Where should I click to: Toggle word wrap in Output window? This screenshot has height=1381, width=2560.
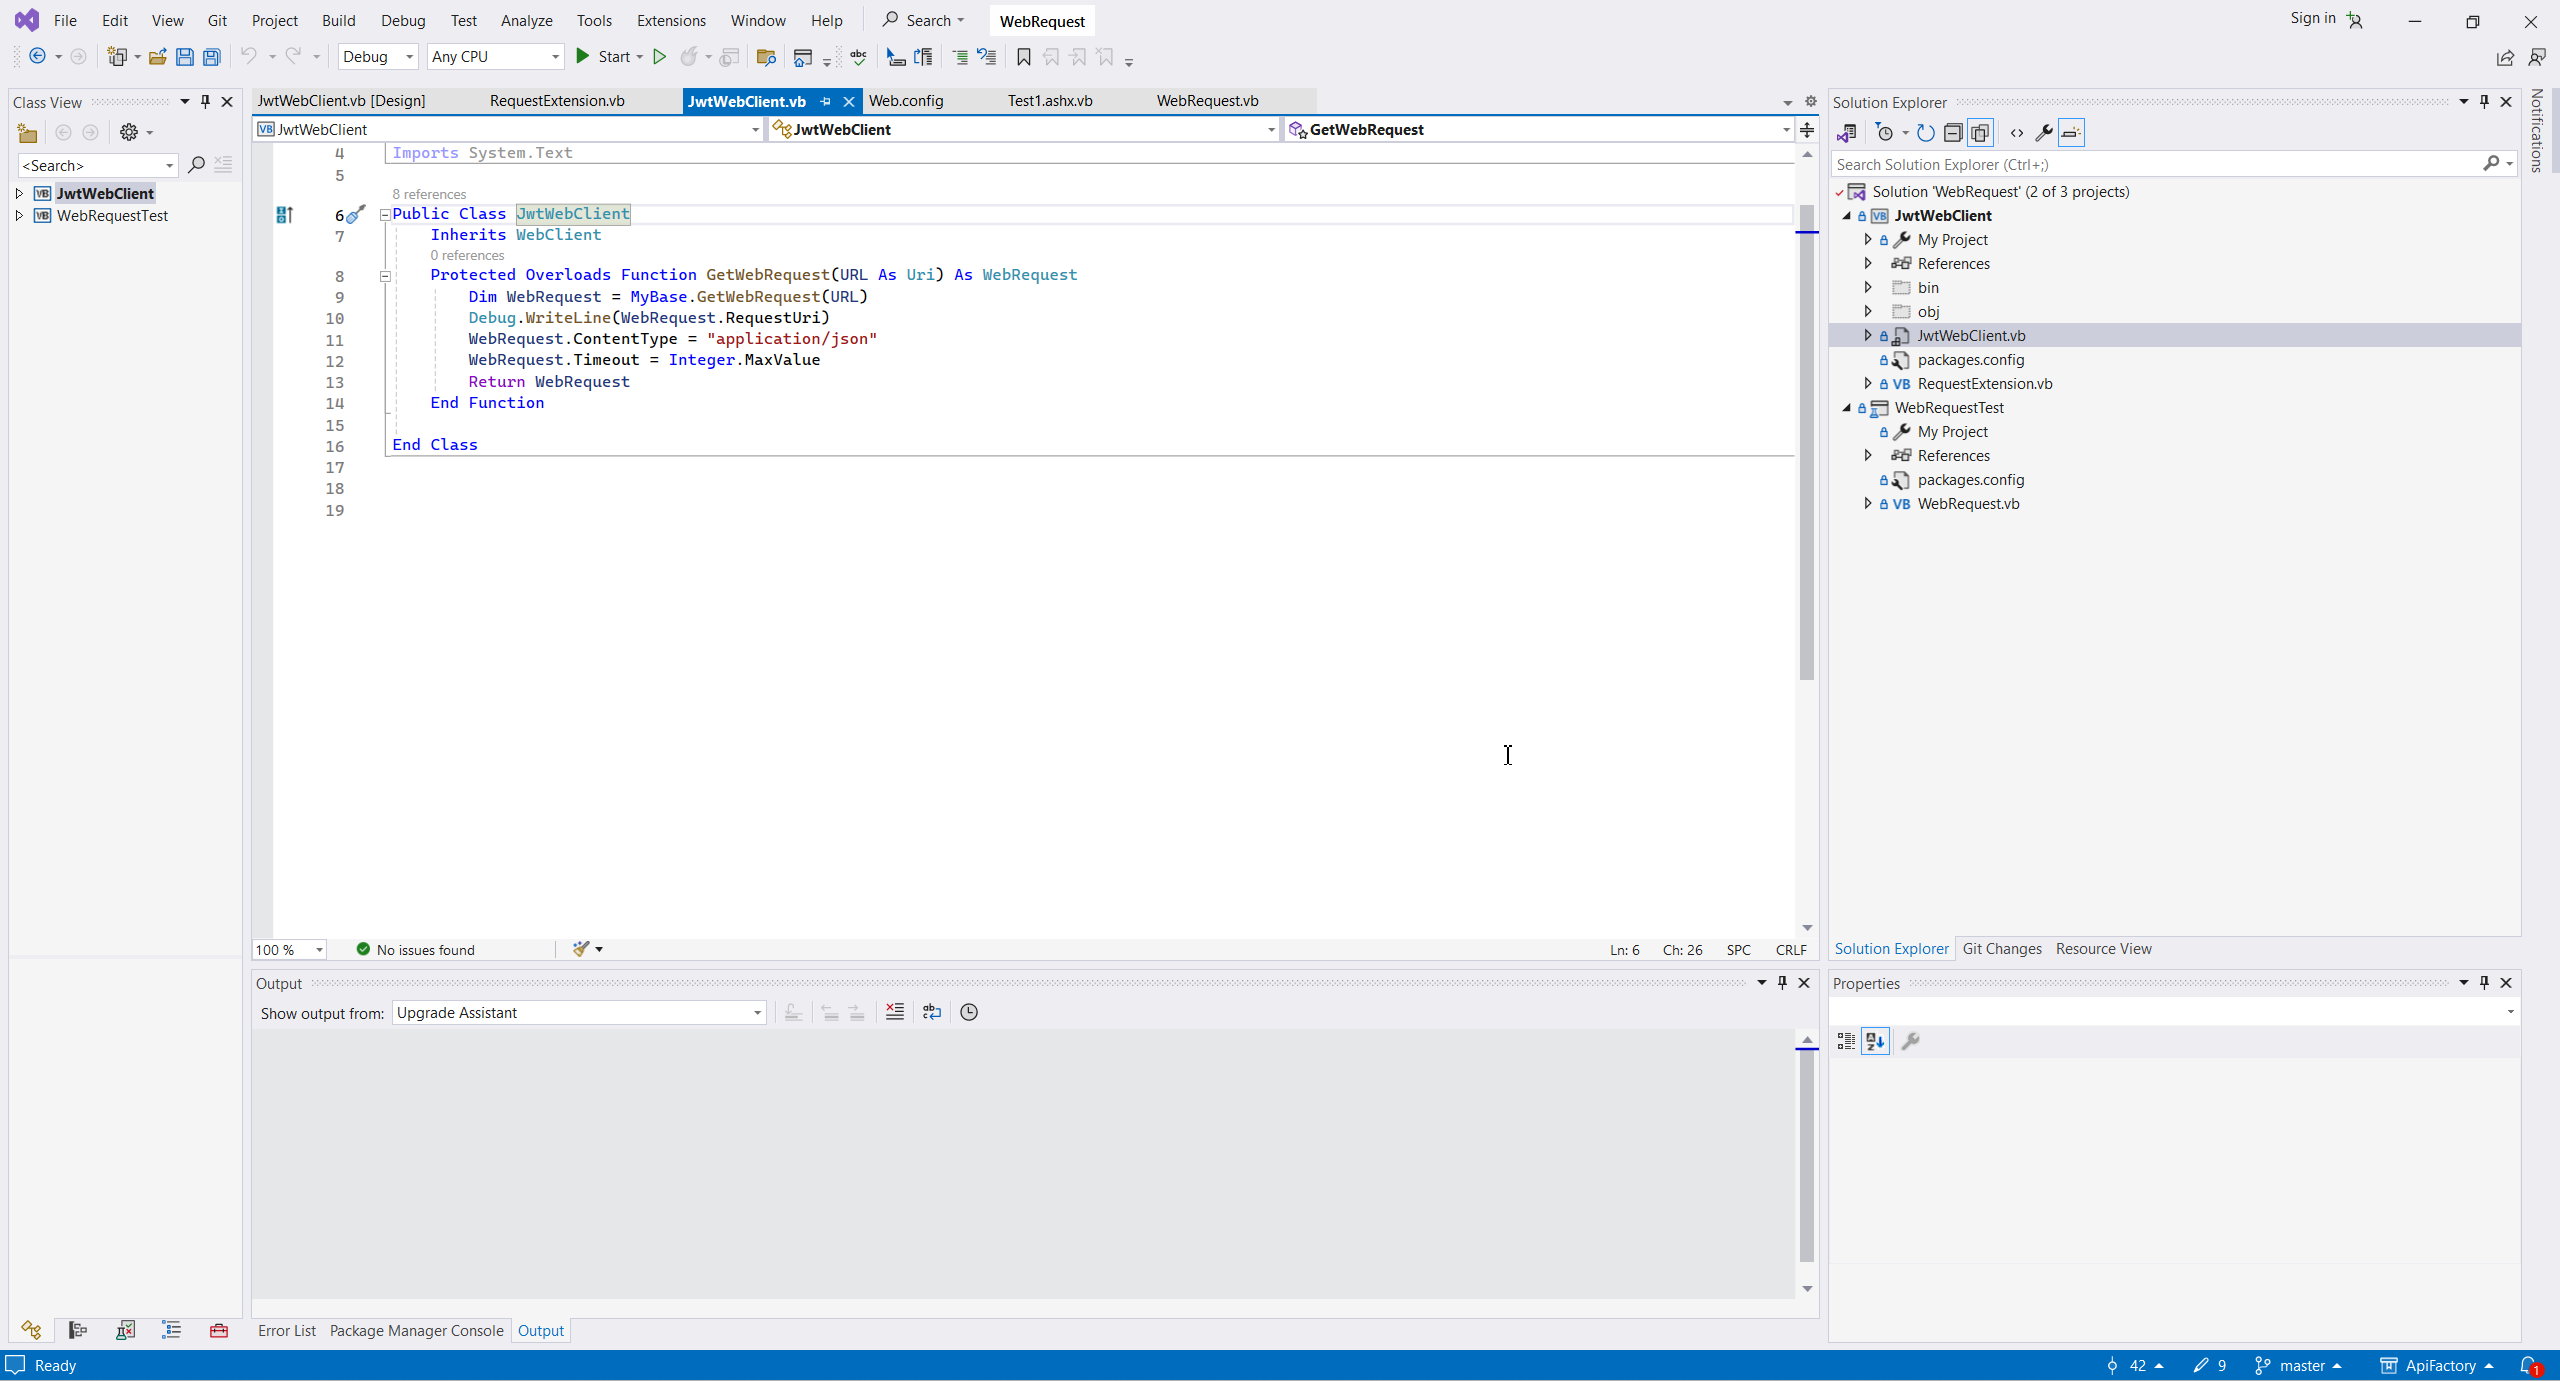tap(932, 1012)
